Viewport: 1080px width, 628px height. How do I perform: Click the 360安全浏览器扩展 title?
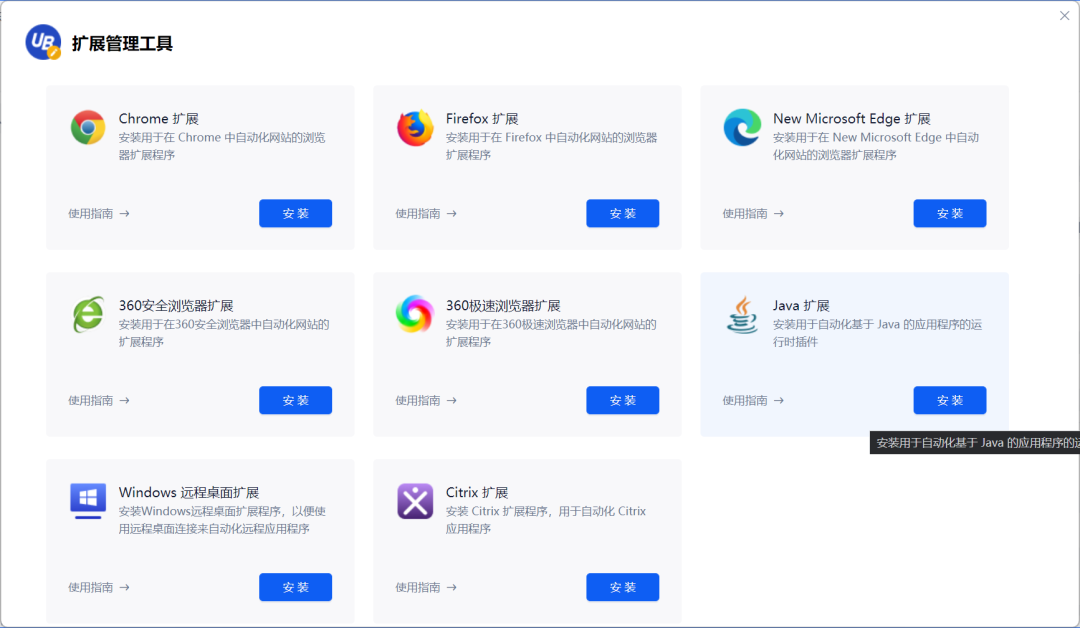[x=176, y=306]
